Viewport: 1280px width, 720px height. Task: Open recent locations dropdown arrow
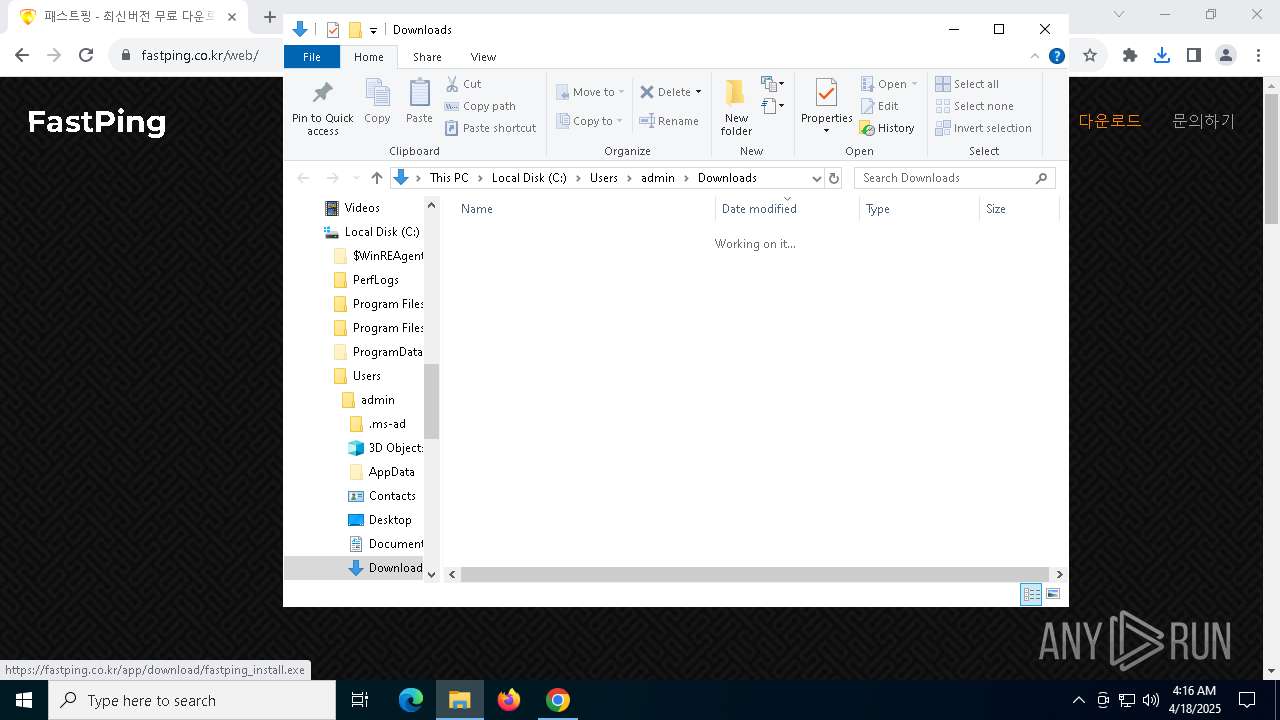point(356,178)
